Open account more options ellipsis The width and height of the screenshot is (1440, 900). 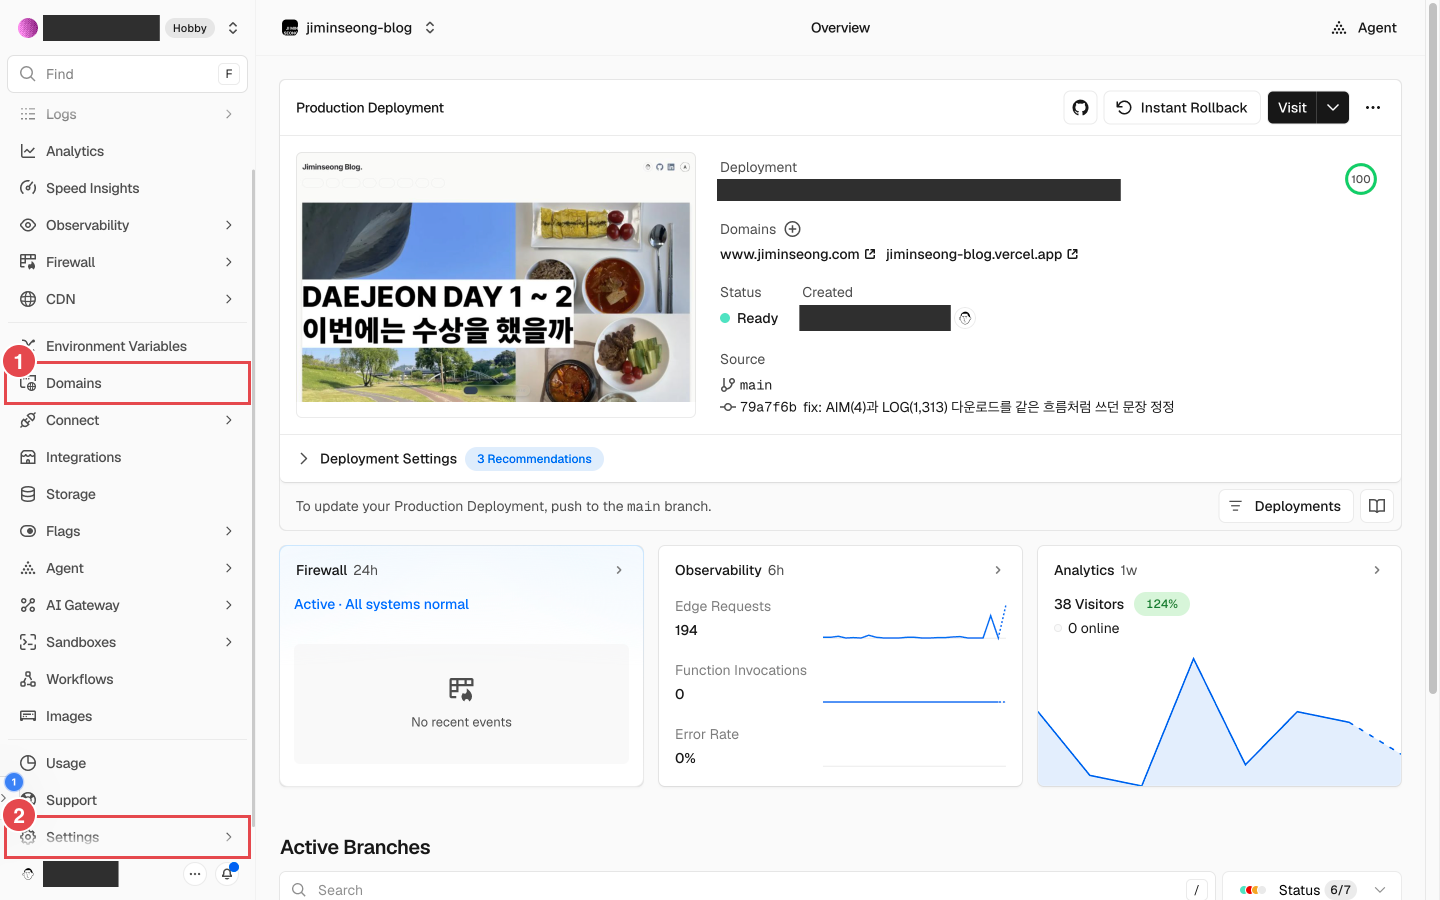pos(195,874)
